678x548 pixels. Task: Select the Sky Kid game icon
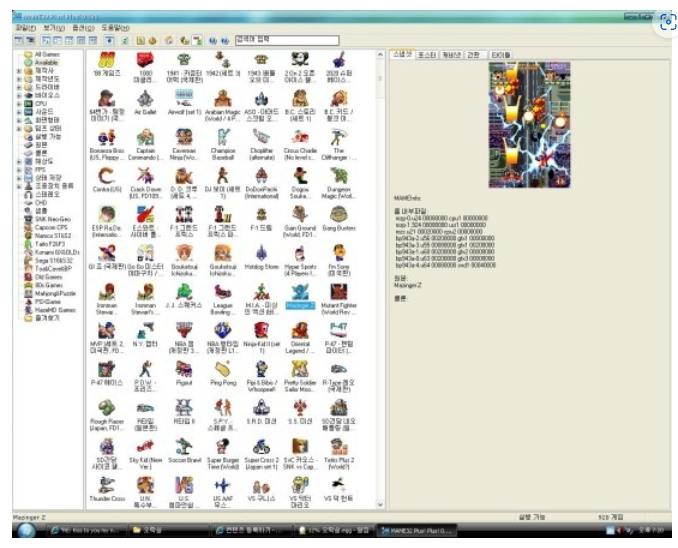[145, 454]
